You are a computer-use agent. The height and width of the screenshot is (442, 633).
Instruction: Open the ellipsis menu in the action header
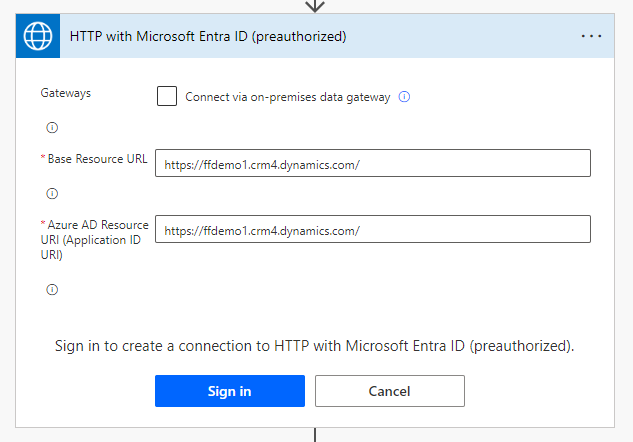click(x=591, y=36)
